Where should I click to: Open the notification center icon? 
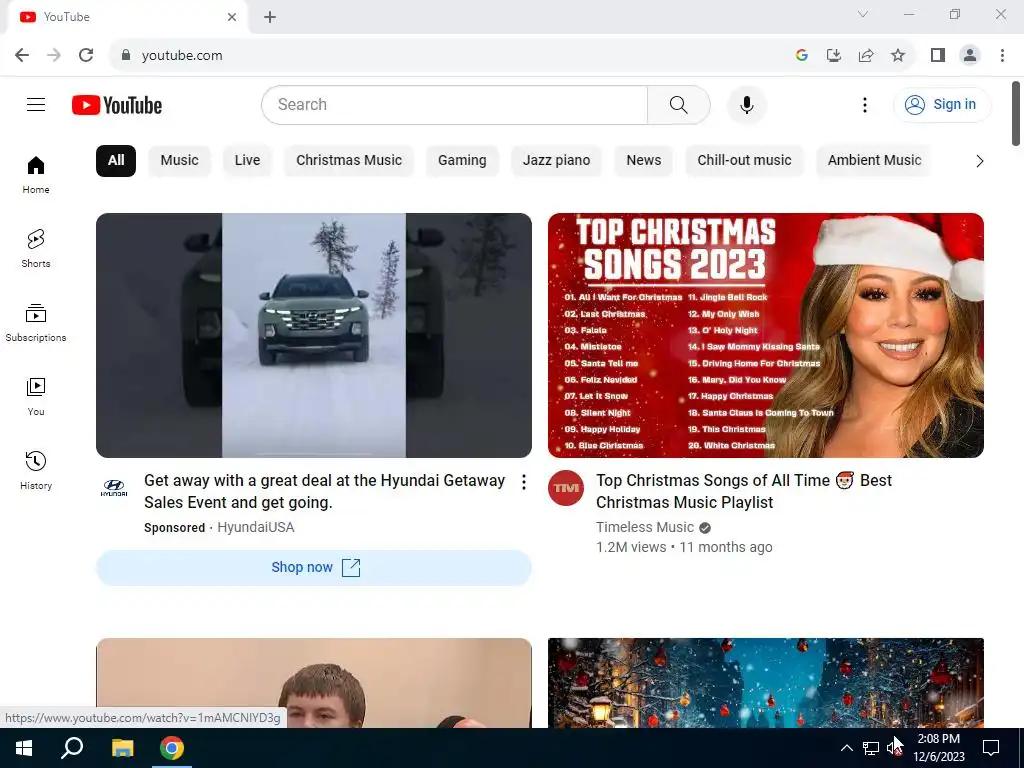coord(991,748)
